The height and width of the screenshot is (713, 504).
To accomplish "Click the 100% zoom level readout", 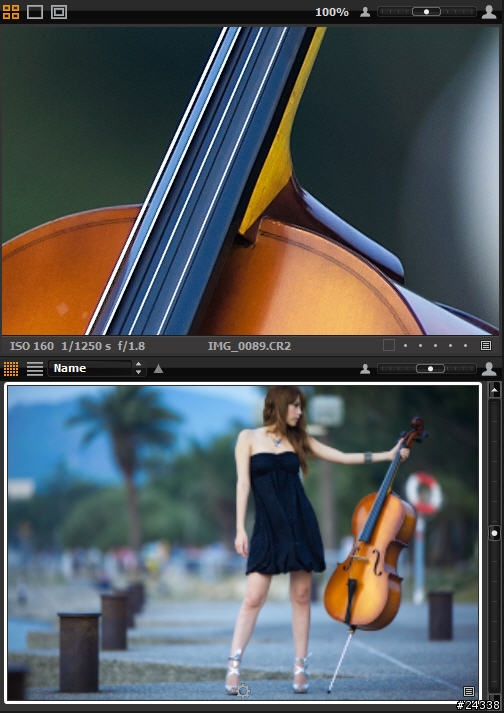I will click(x=332, y=12).
